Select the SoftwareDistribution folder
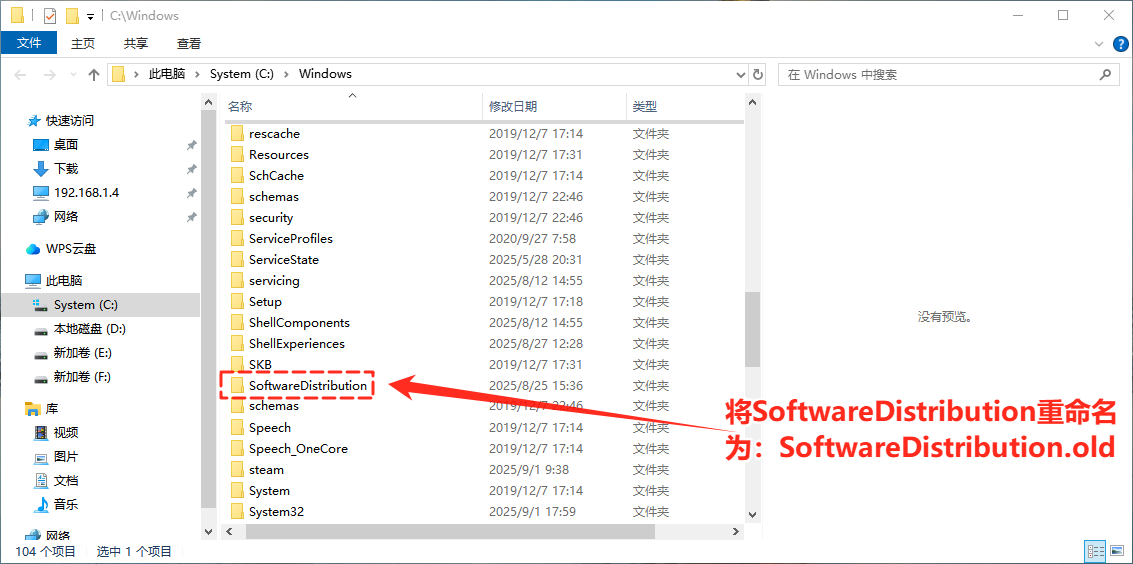This screenshot has height=564, width=1133. [x=307, y=386]
